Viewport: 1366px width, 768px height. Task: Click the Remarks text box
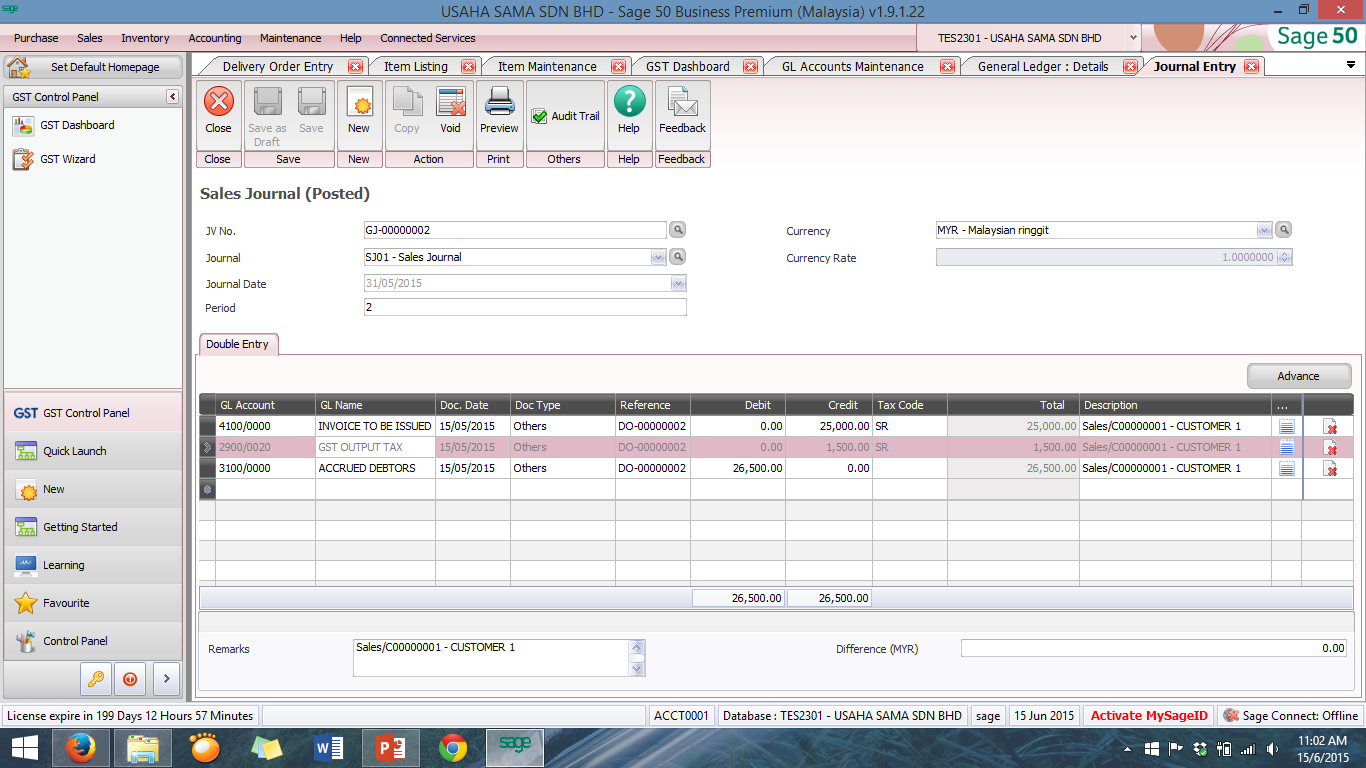tap(491, 658)
